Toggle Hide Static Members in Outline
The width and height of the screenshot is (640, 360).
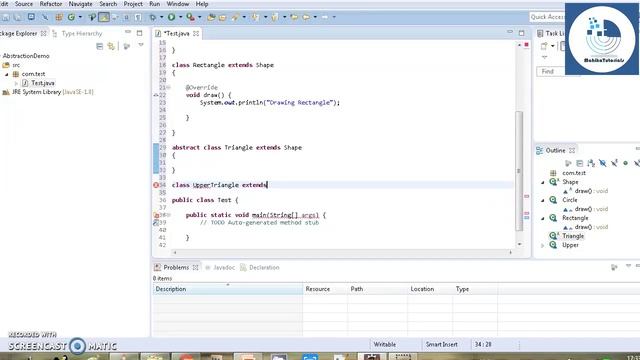point(614,163)
